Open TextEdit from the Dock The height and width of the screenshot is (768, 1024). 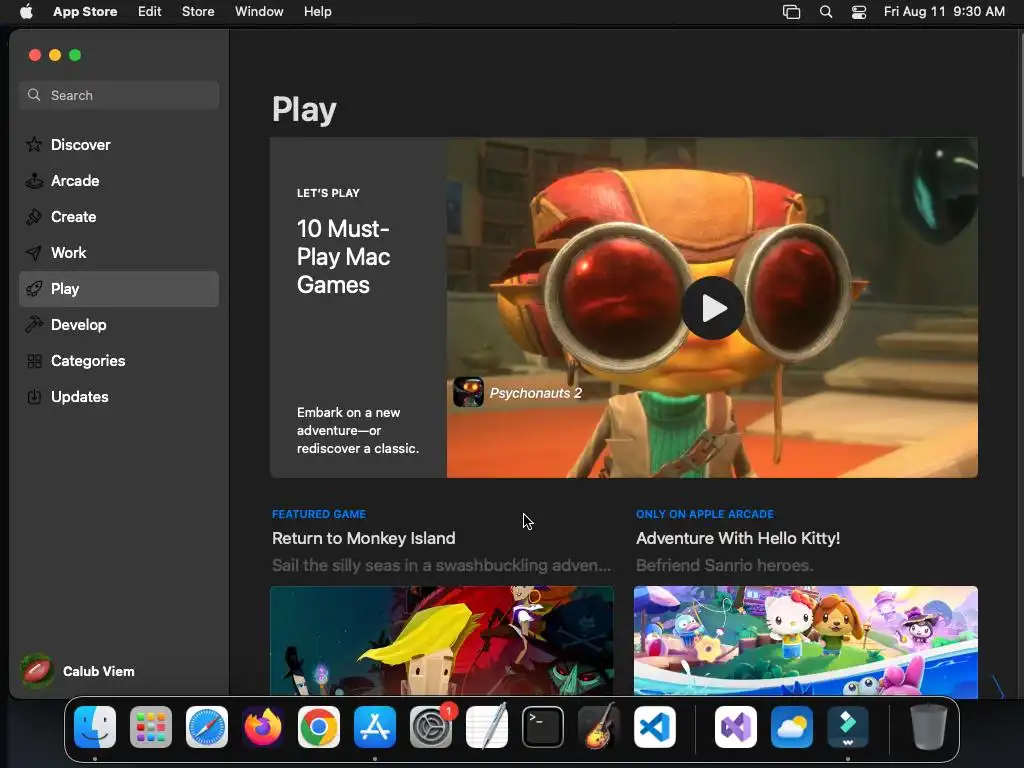pos(487,727)
